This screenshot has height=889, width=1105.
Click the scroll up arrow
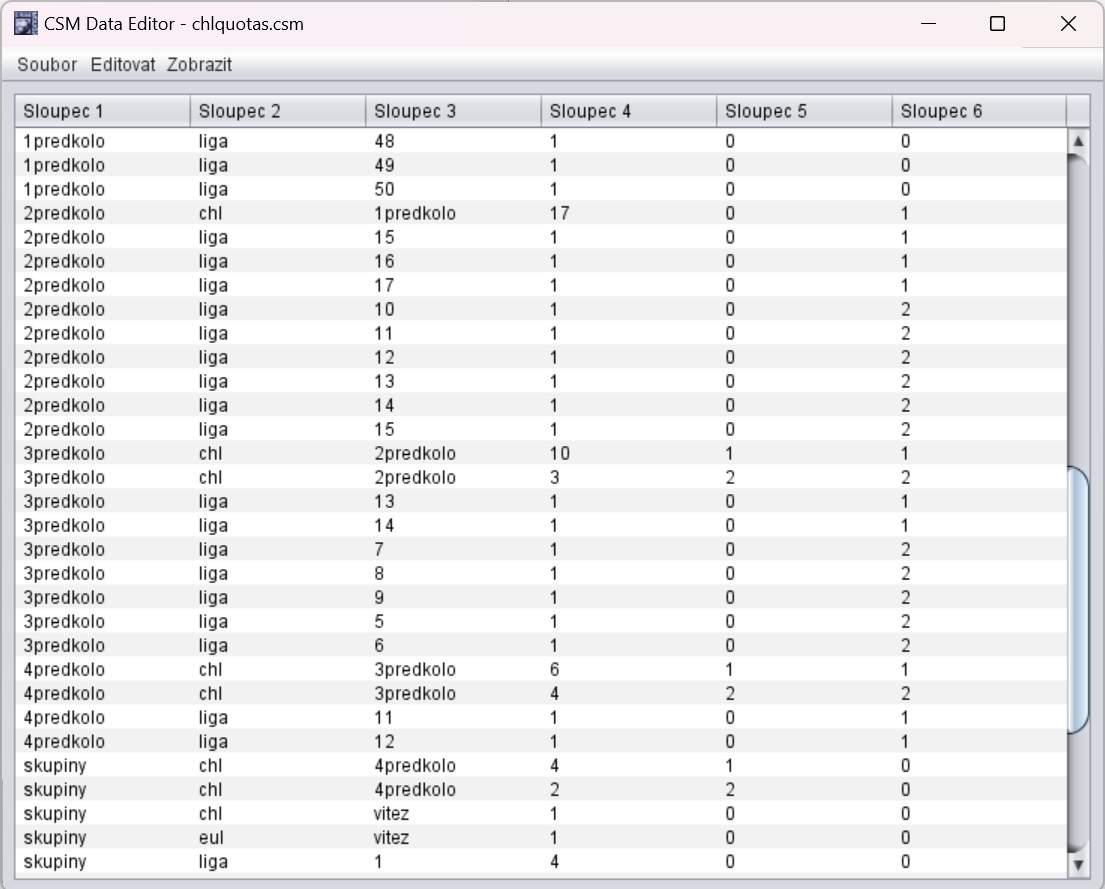click(1078, 142)
